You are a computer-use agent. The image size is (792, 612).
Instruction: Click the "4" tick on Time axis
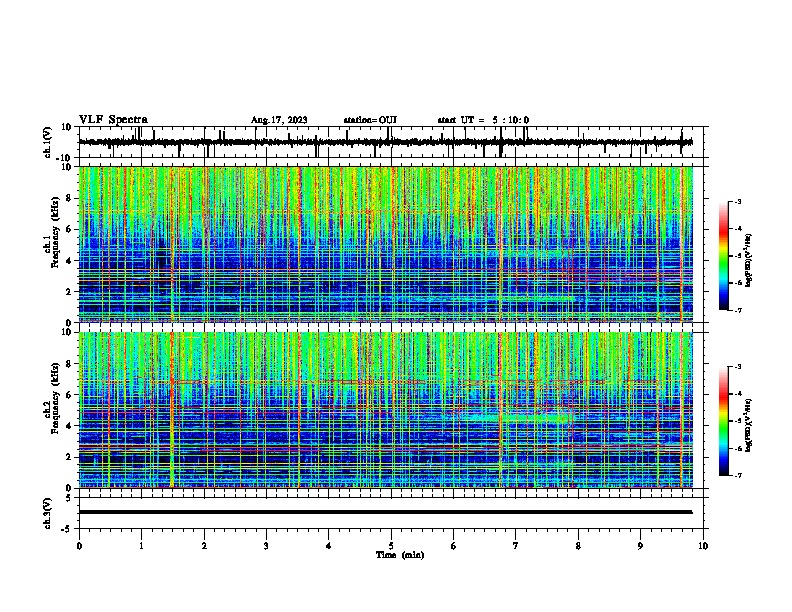(329, 546)
